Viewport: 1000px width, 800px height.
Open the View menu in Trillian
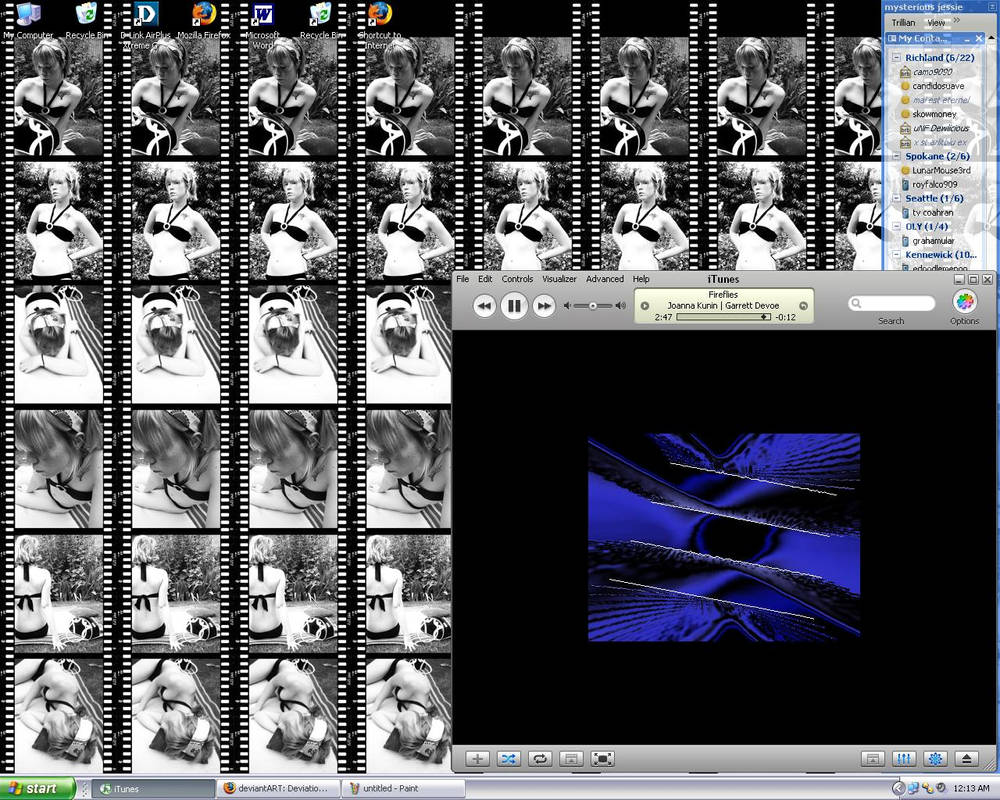point(936,22)
